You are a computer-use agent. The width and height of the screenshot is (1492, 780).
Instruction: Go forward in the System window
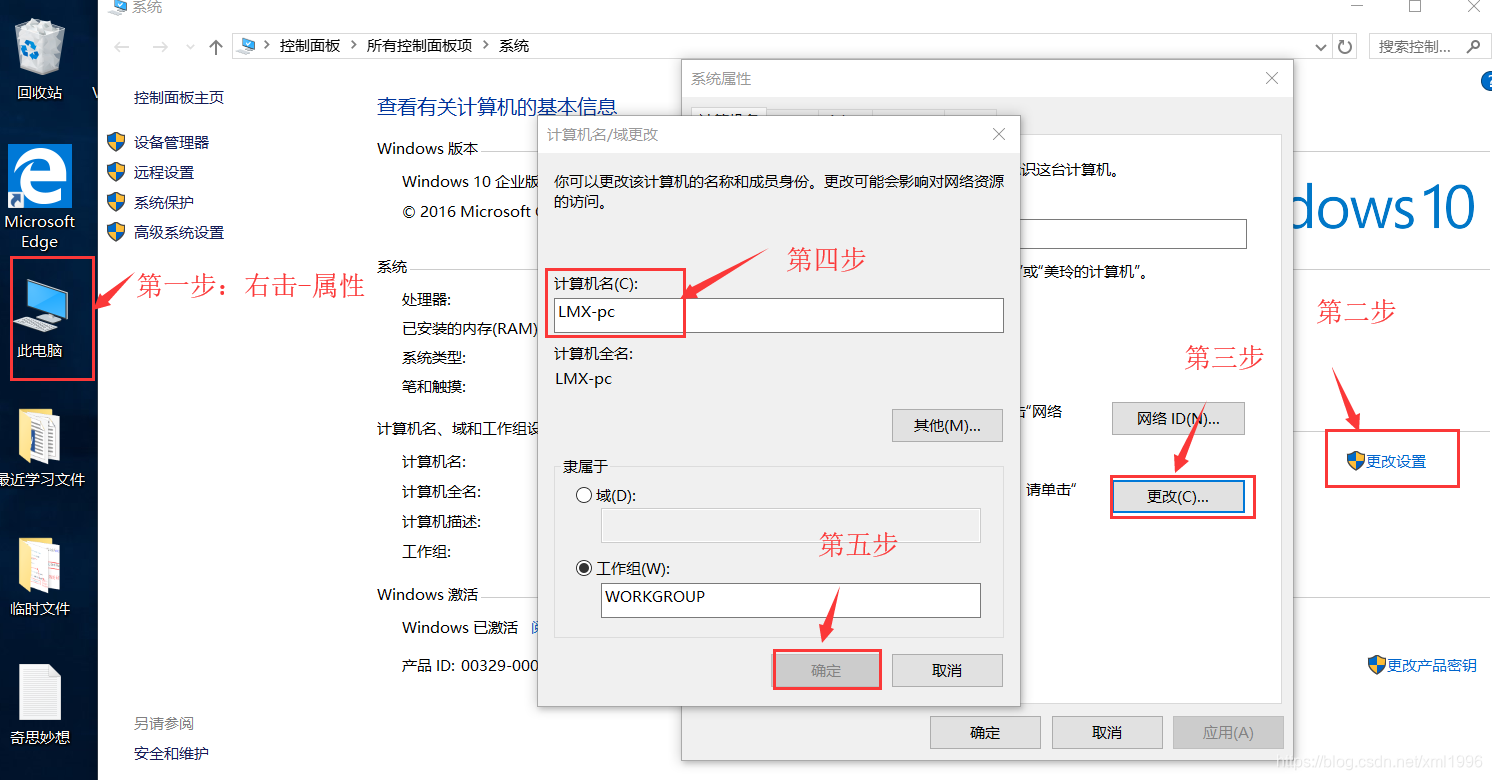(159, 47)
